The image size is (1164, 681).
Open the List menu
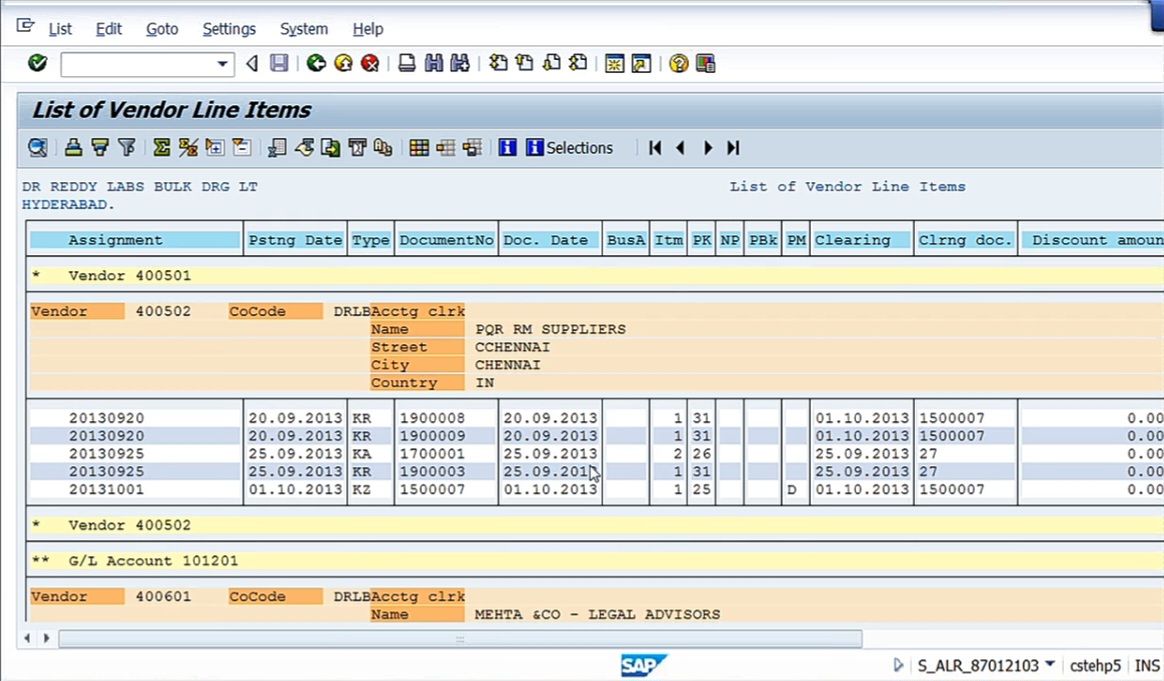(60, 29)
